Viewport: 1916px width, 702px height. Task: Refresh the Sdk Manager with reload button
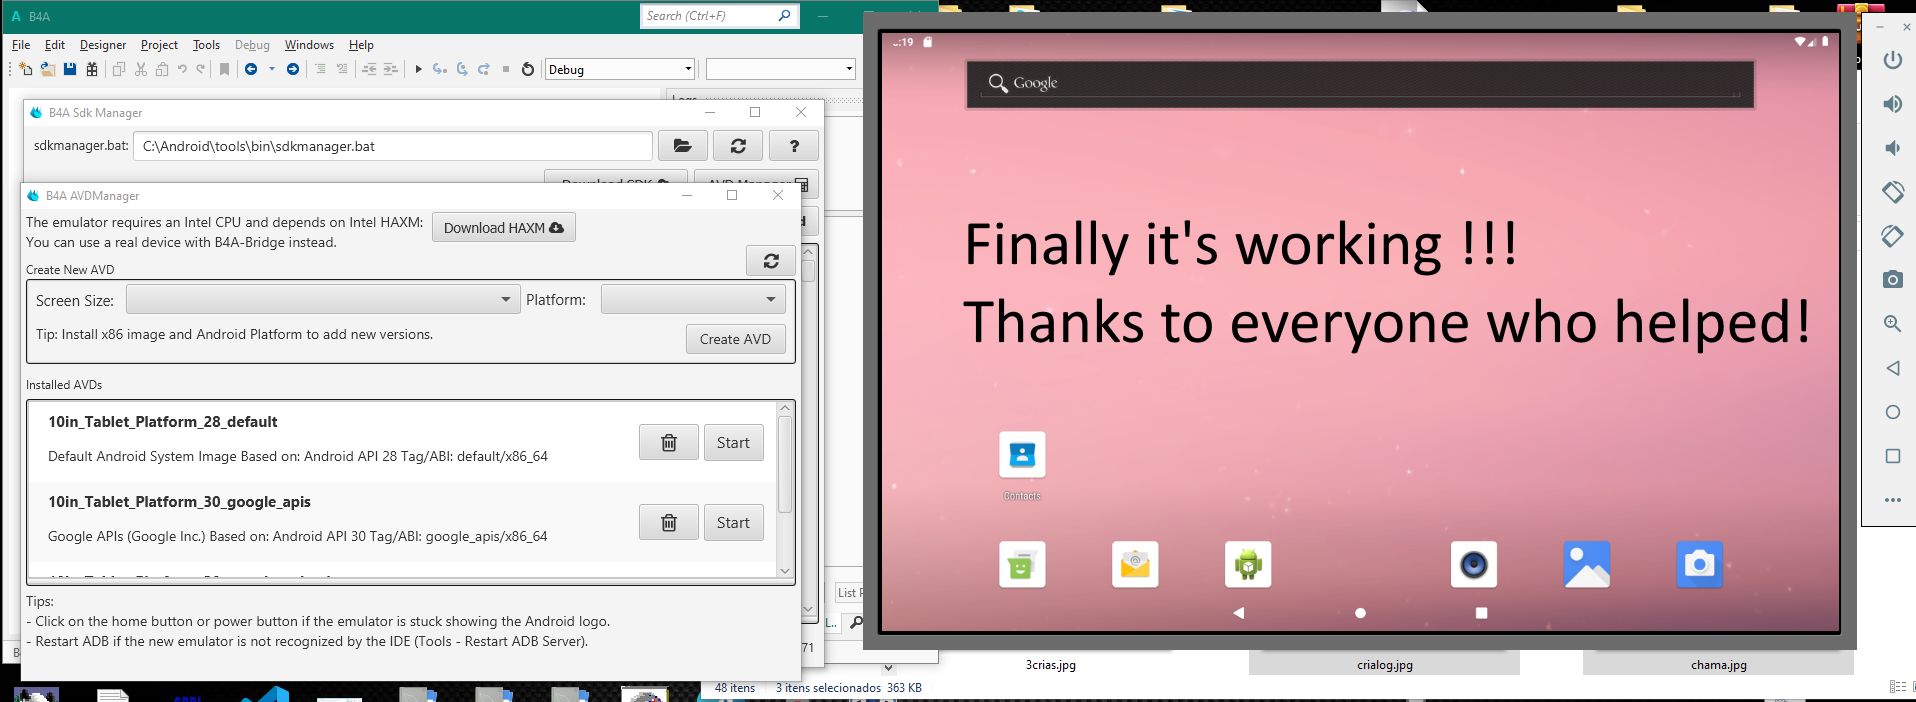738,146
